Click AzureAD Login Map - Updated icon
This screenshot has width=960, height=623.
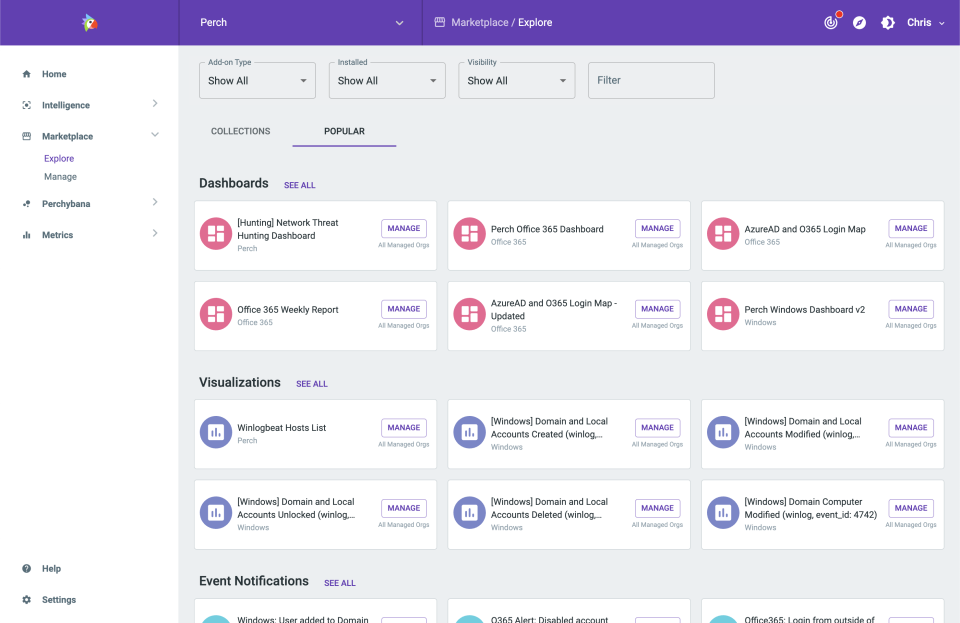point(470,314)
